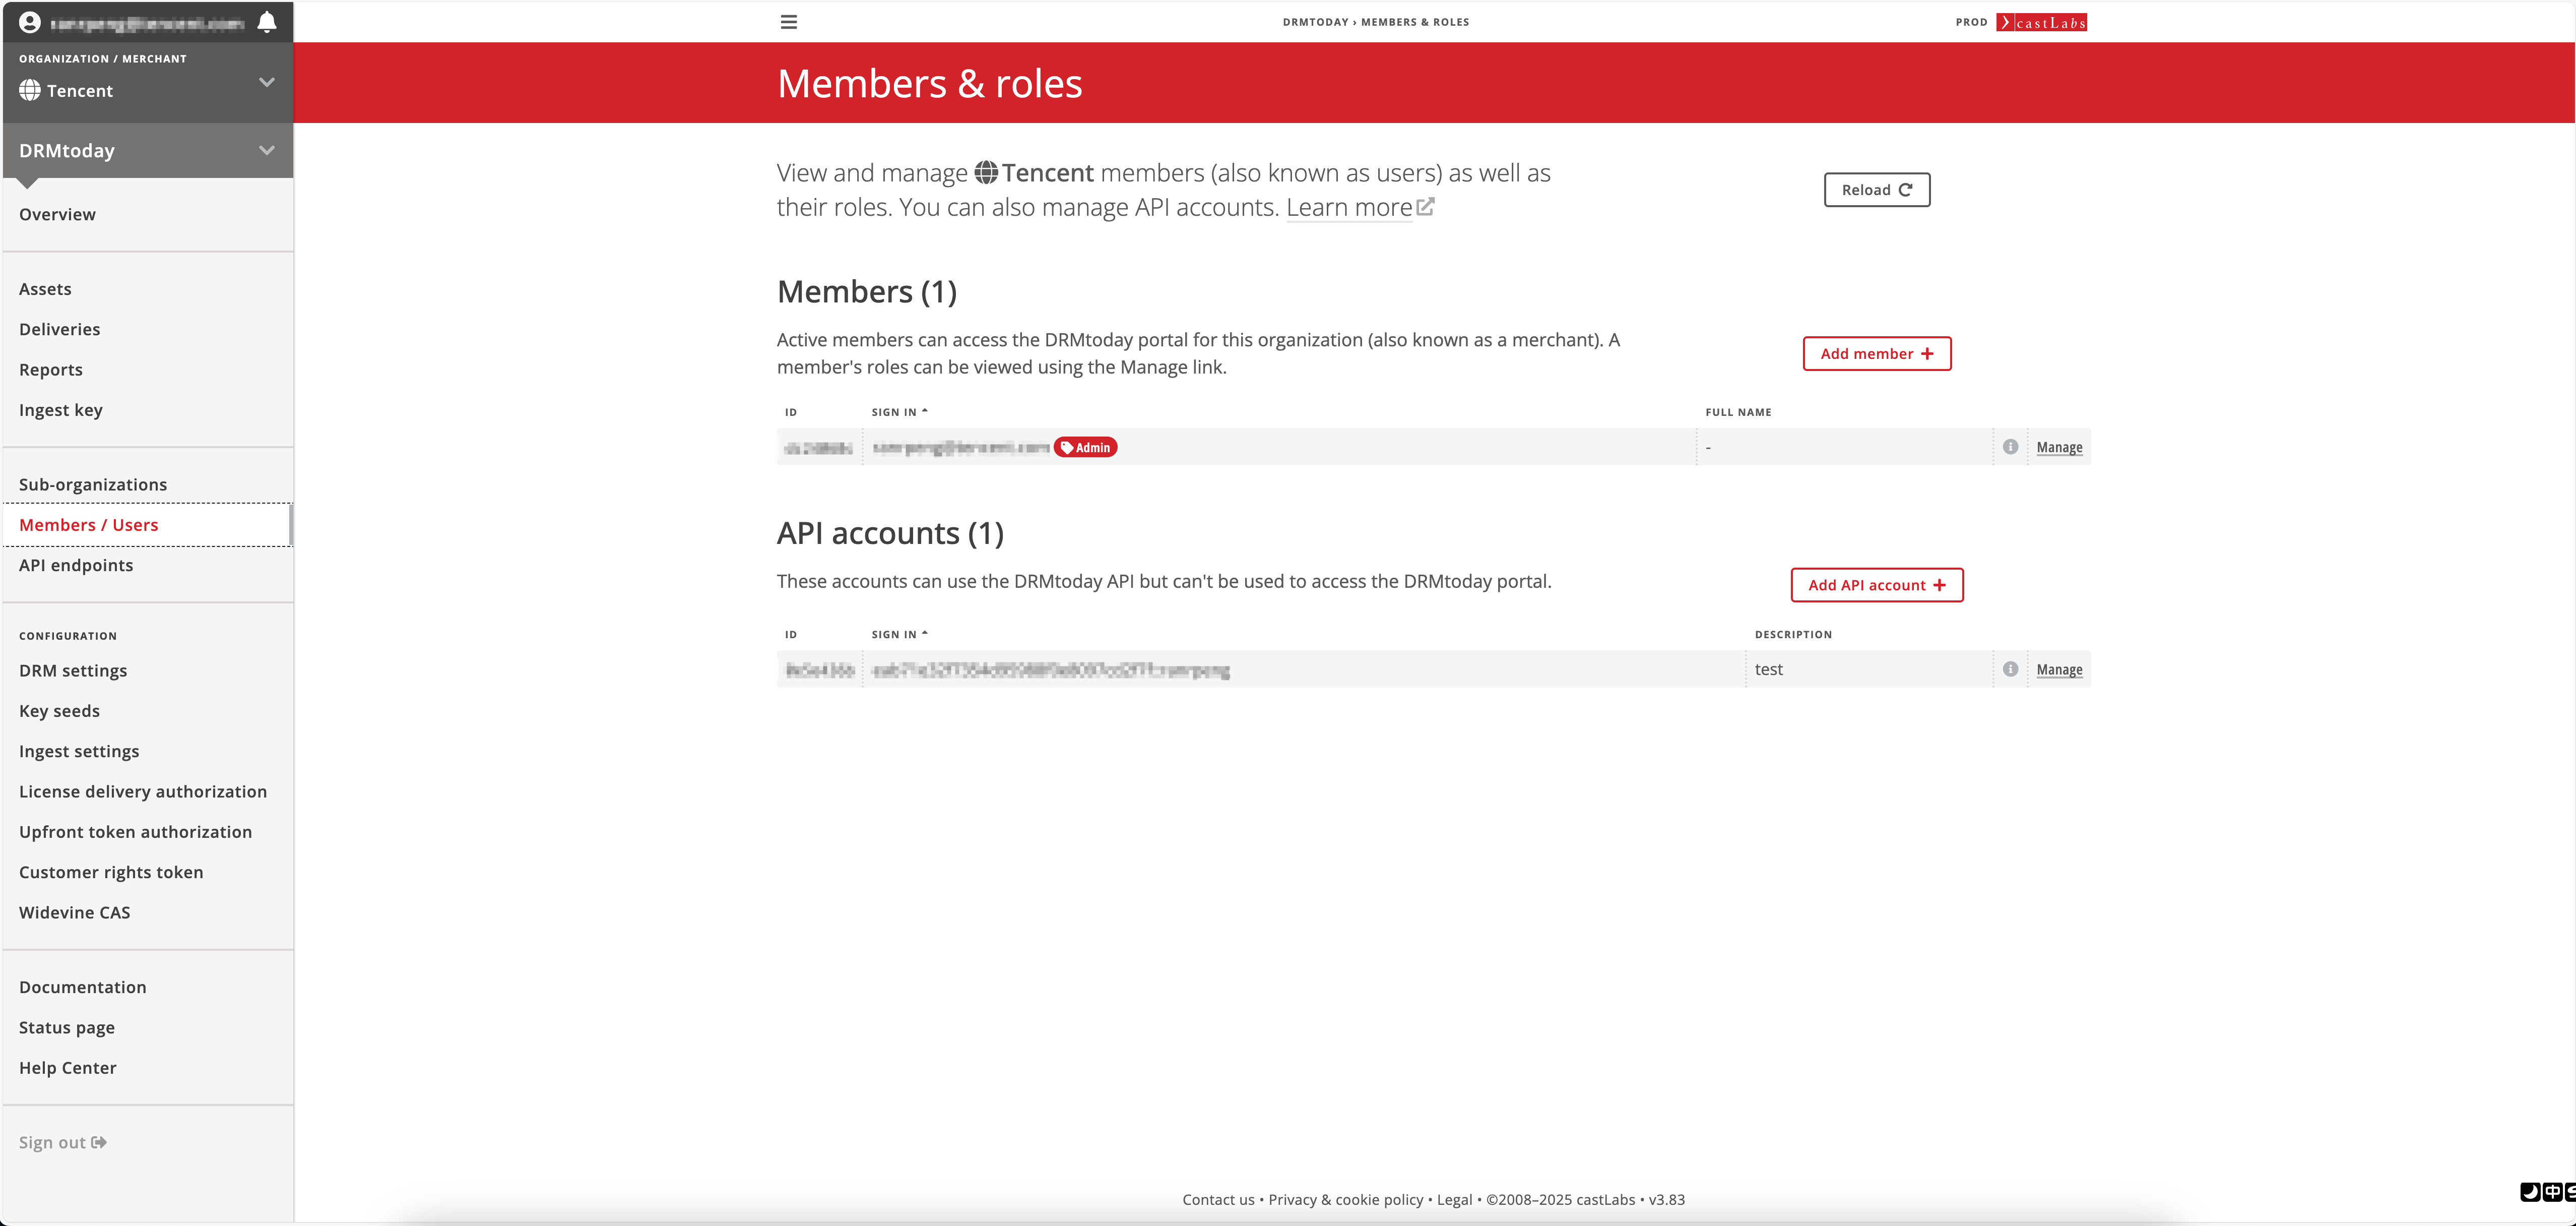Collapse the DRMtoday section chevron
Image resolution: width=2576 pixels, height=1226 pixels.
click(x=266, y=150)
